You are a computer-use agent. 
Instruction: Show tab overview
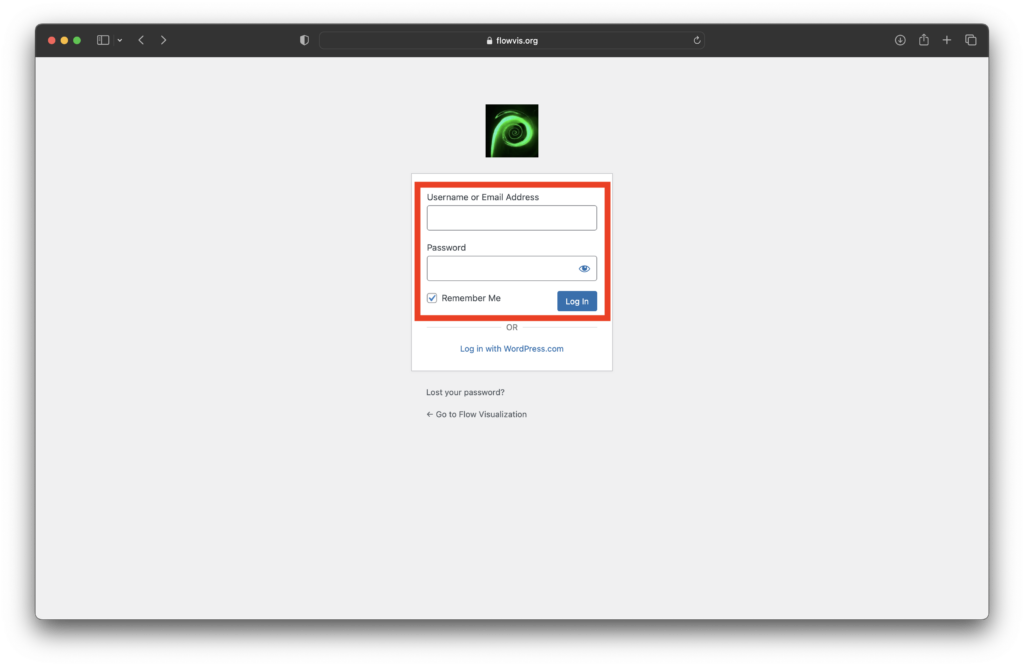(971, 40)
